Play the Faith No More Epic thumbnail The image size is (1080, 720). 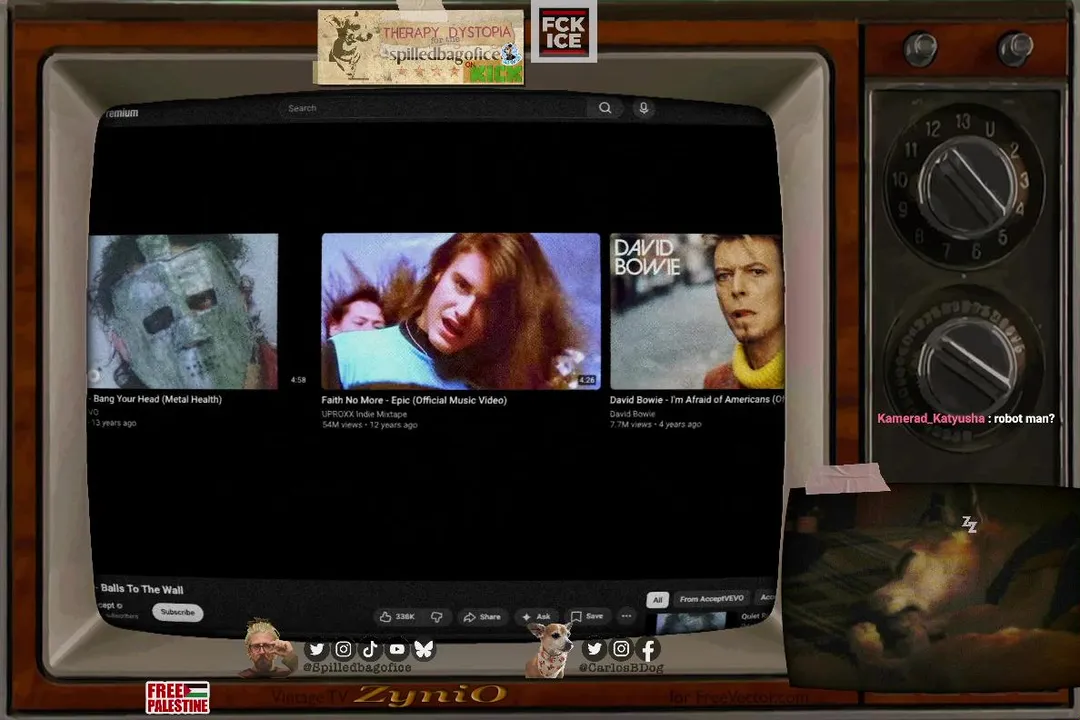tap(461, 311)
